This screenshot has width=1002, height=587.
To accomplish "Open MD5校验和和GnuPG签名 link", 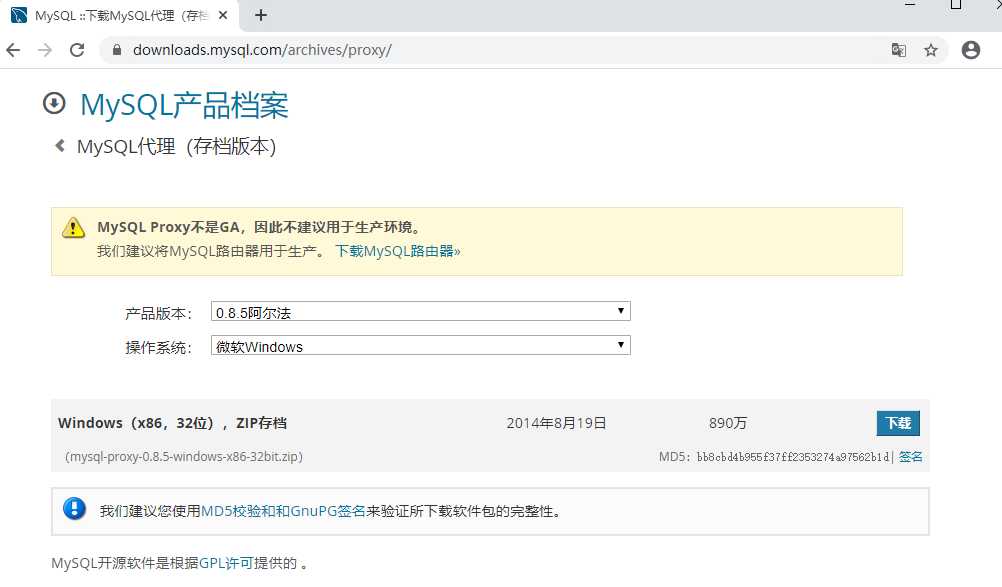I will (x=283, y=511).
